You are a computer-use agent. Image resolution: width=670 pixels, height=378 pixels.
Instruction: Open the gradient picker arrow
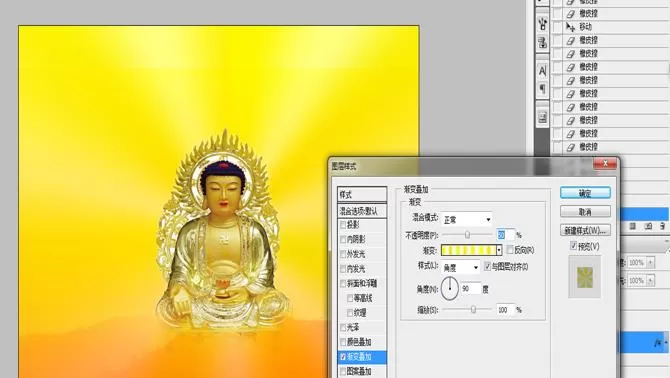click(499, 250)
